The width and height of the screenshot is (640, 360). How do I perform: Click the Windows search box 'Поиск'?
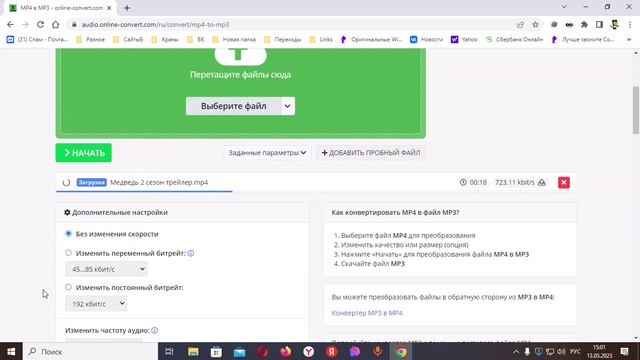click(91, 351)
